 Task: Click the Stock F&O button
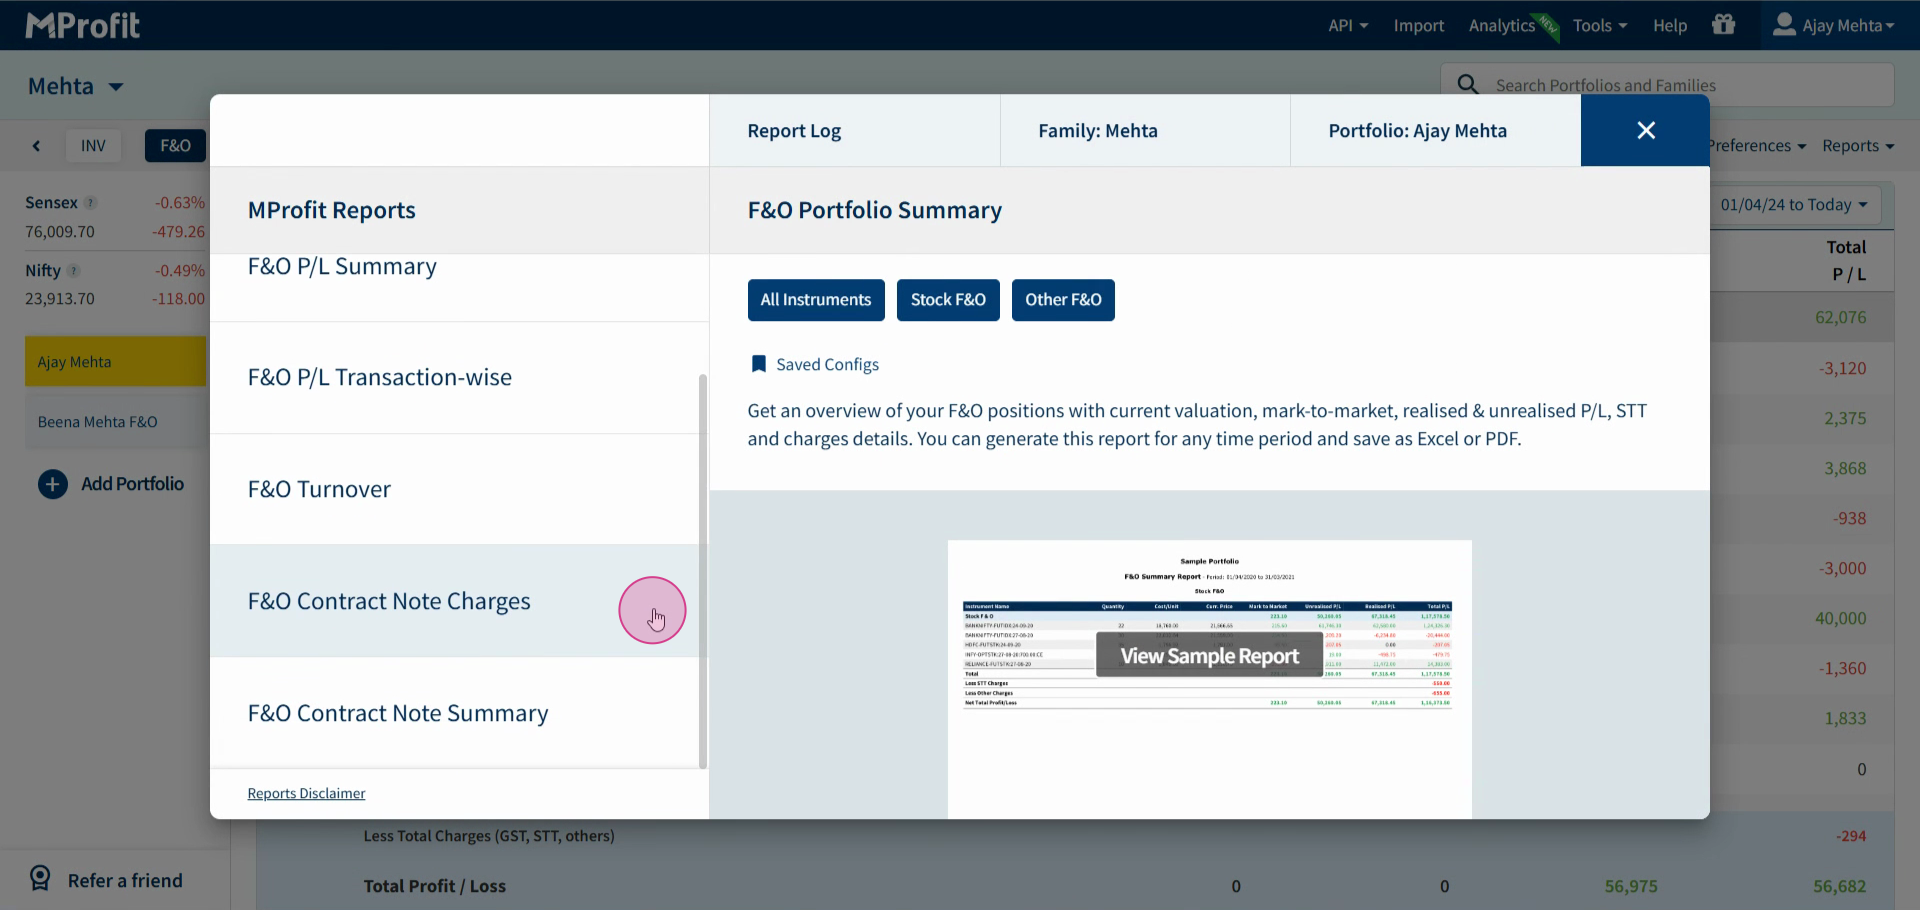click(x=948, y=300)
